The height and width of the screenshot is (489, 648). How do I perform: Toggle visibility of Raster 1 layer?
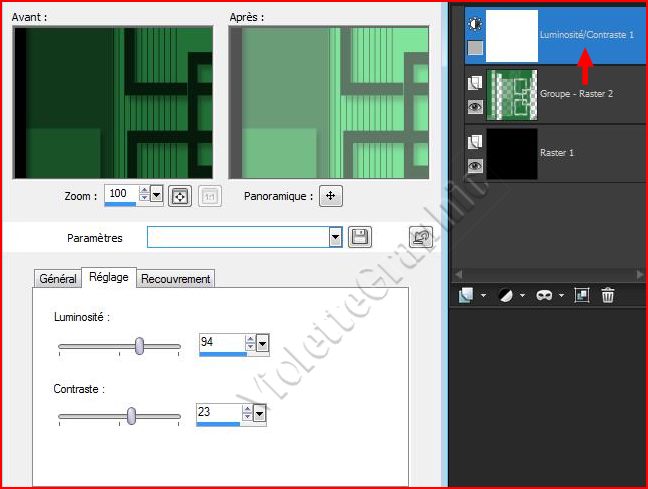[475, 166]
